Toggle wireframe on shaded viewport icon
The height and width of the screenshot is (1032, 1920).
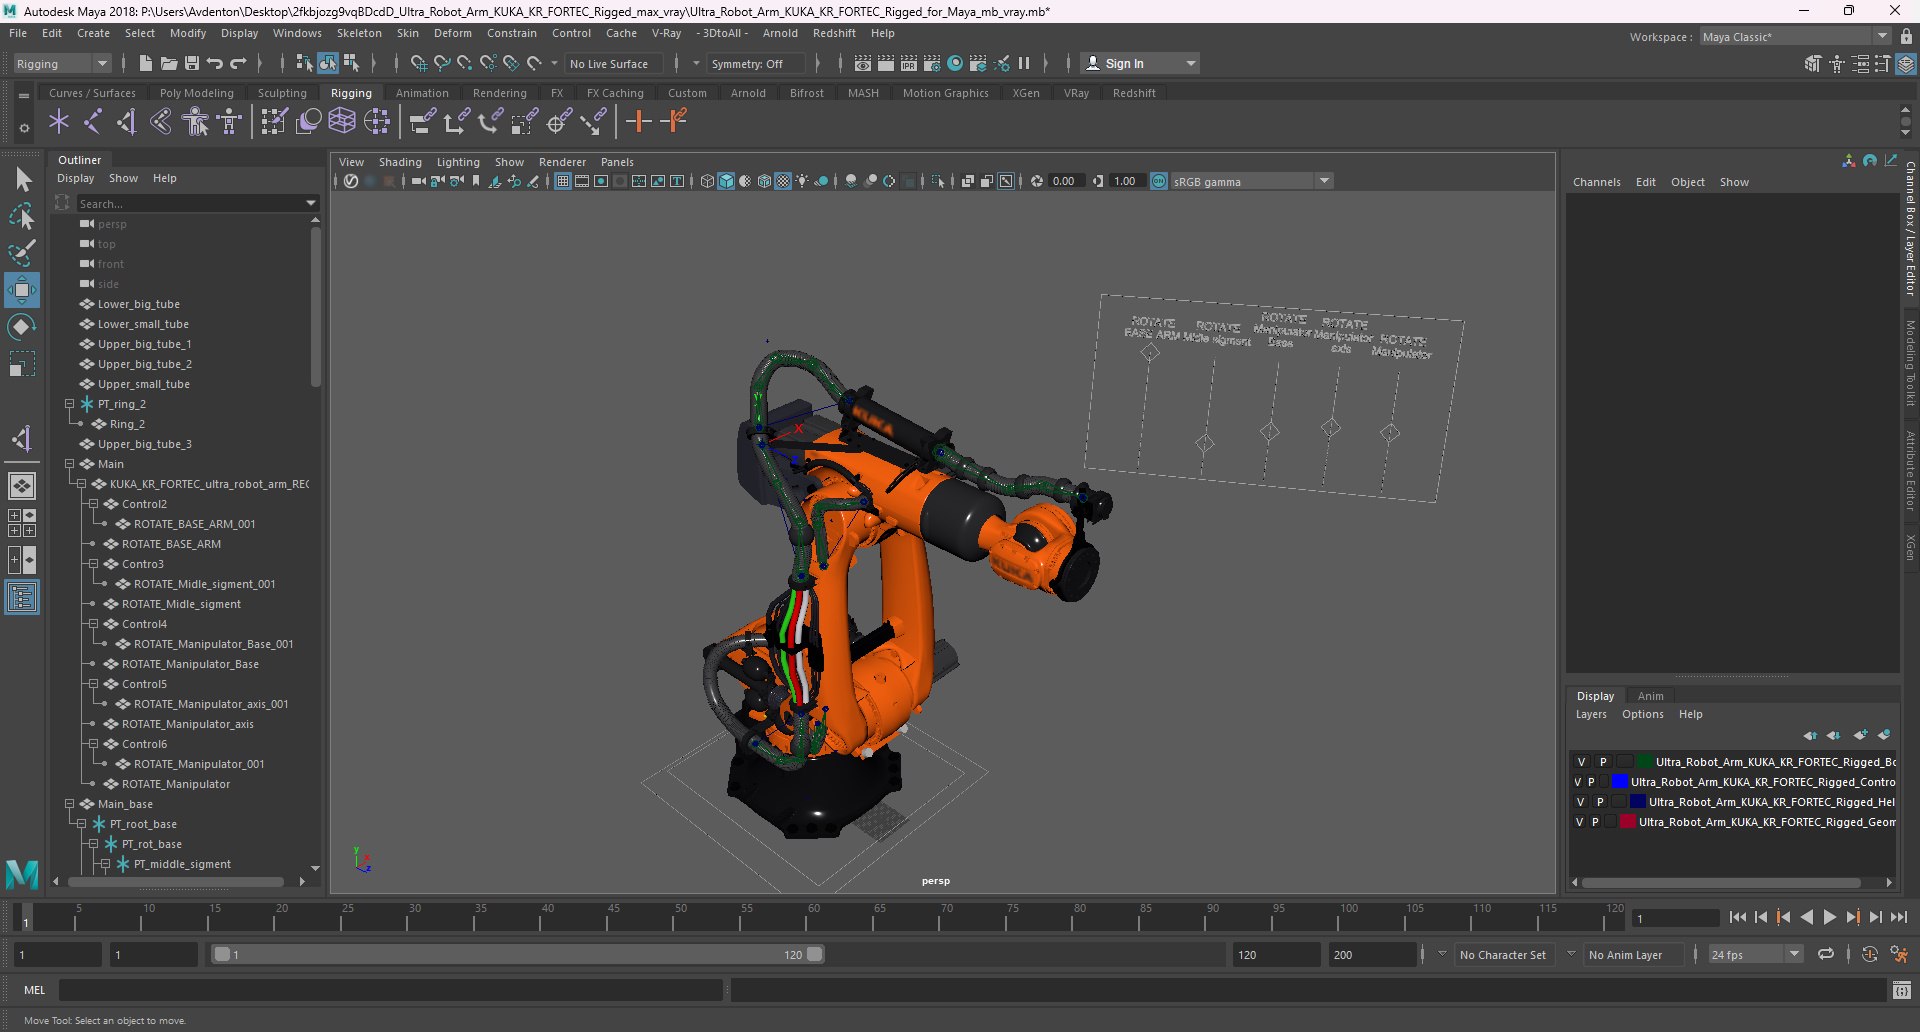click(765, 181)
